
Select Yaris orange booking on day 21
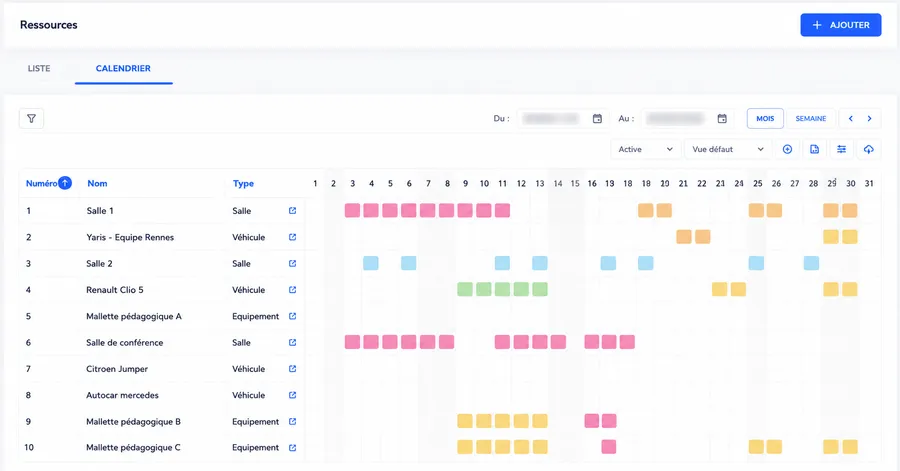point(684,236)
